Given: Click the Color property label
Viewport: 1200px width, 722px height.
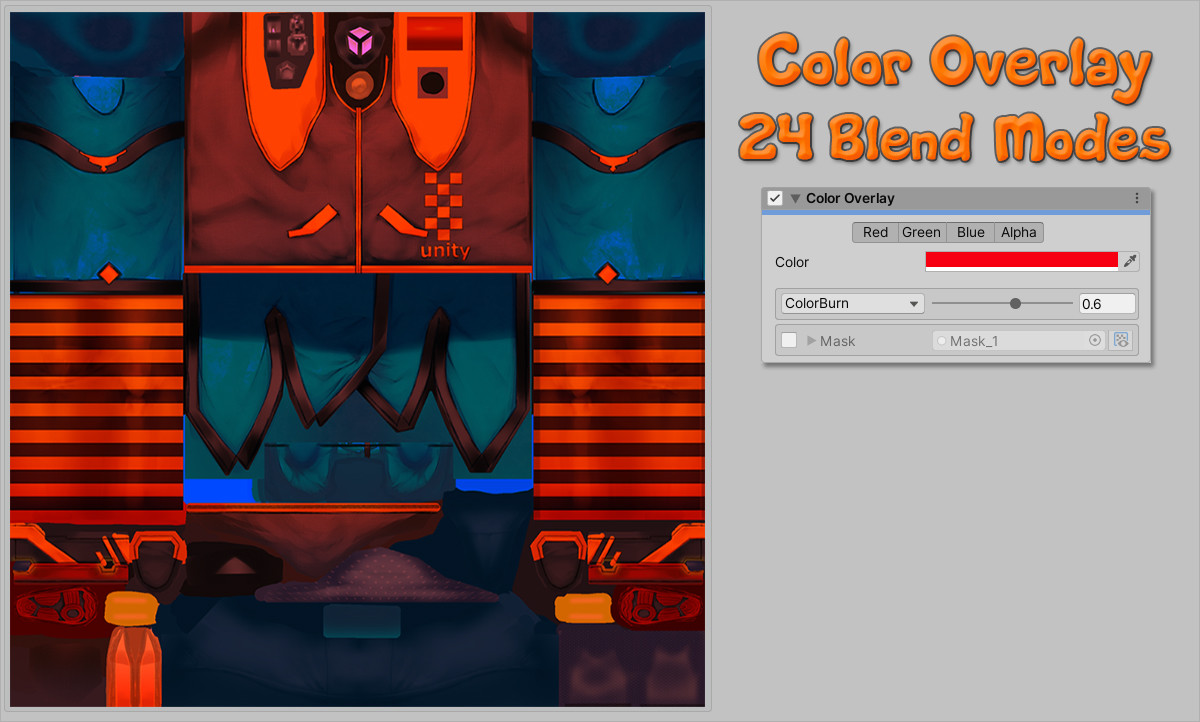Looking at the screenshot, I should tap(792, 262).
